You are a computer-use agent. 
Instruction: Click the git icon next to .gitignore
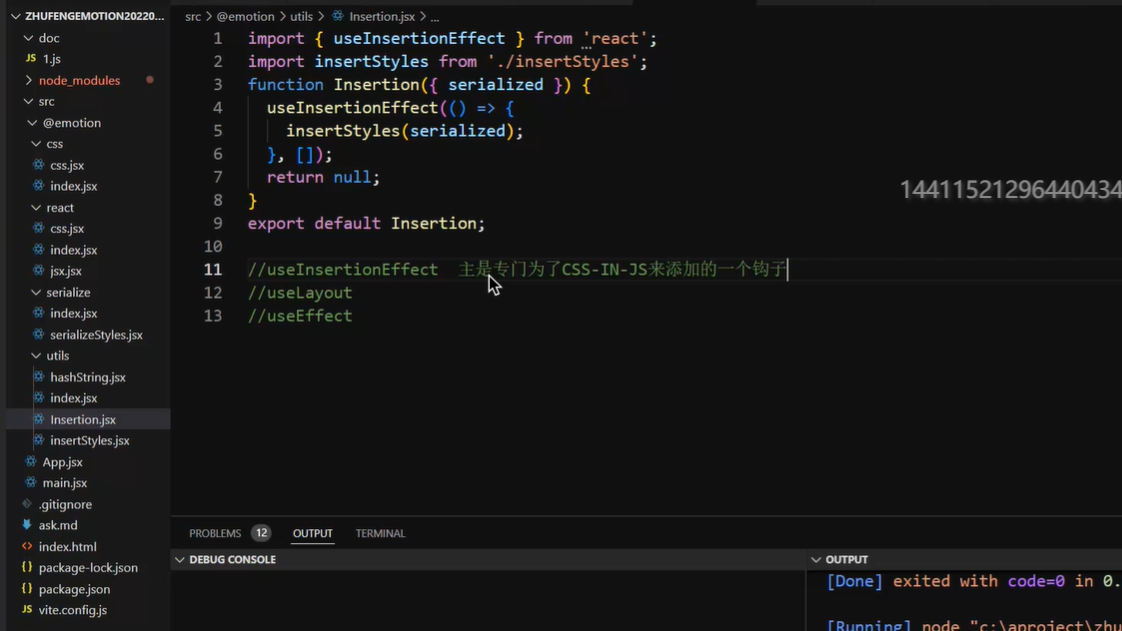[27, 504]
